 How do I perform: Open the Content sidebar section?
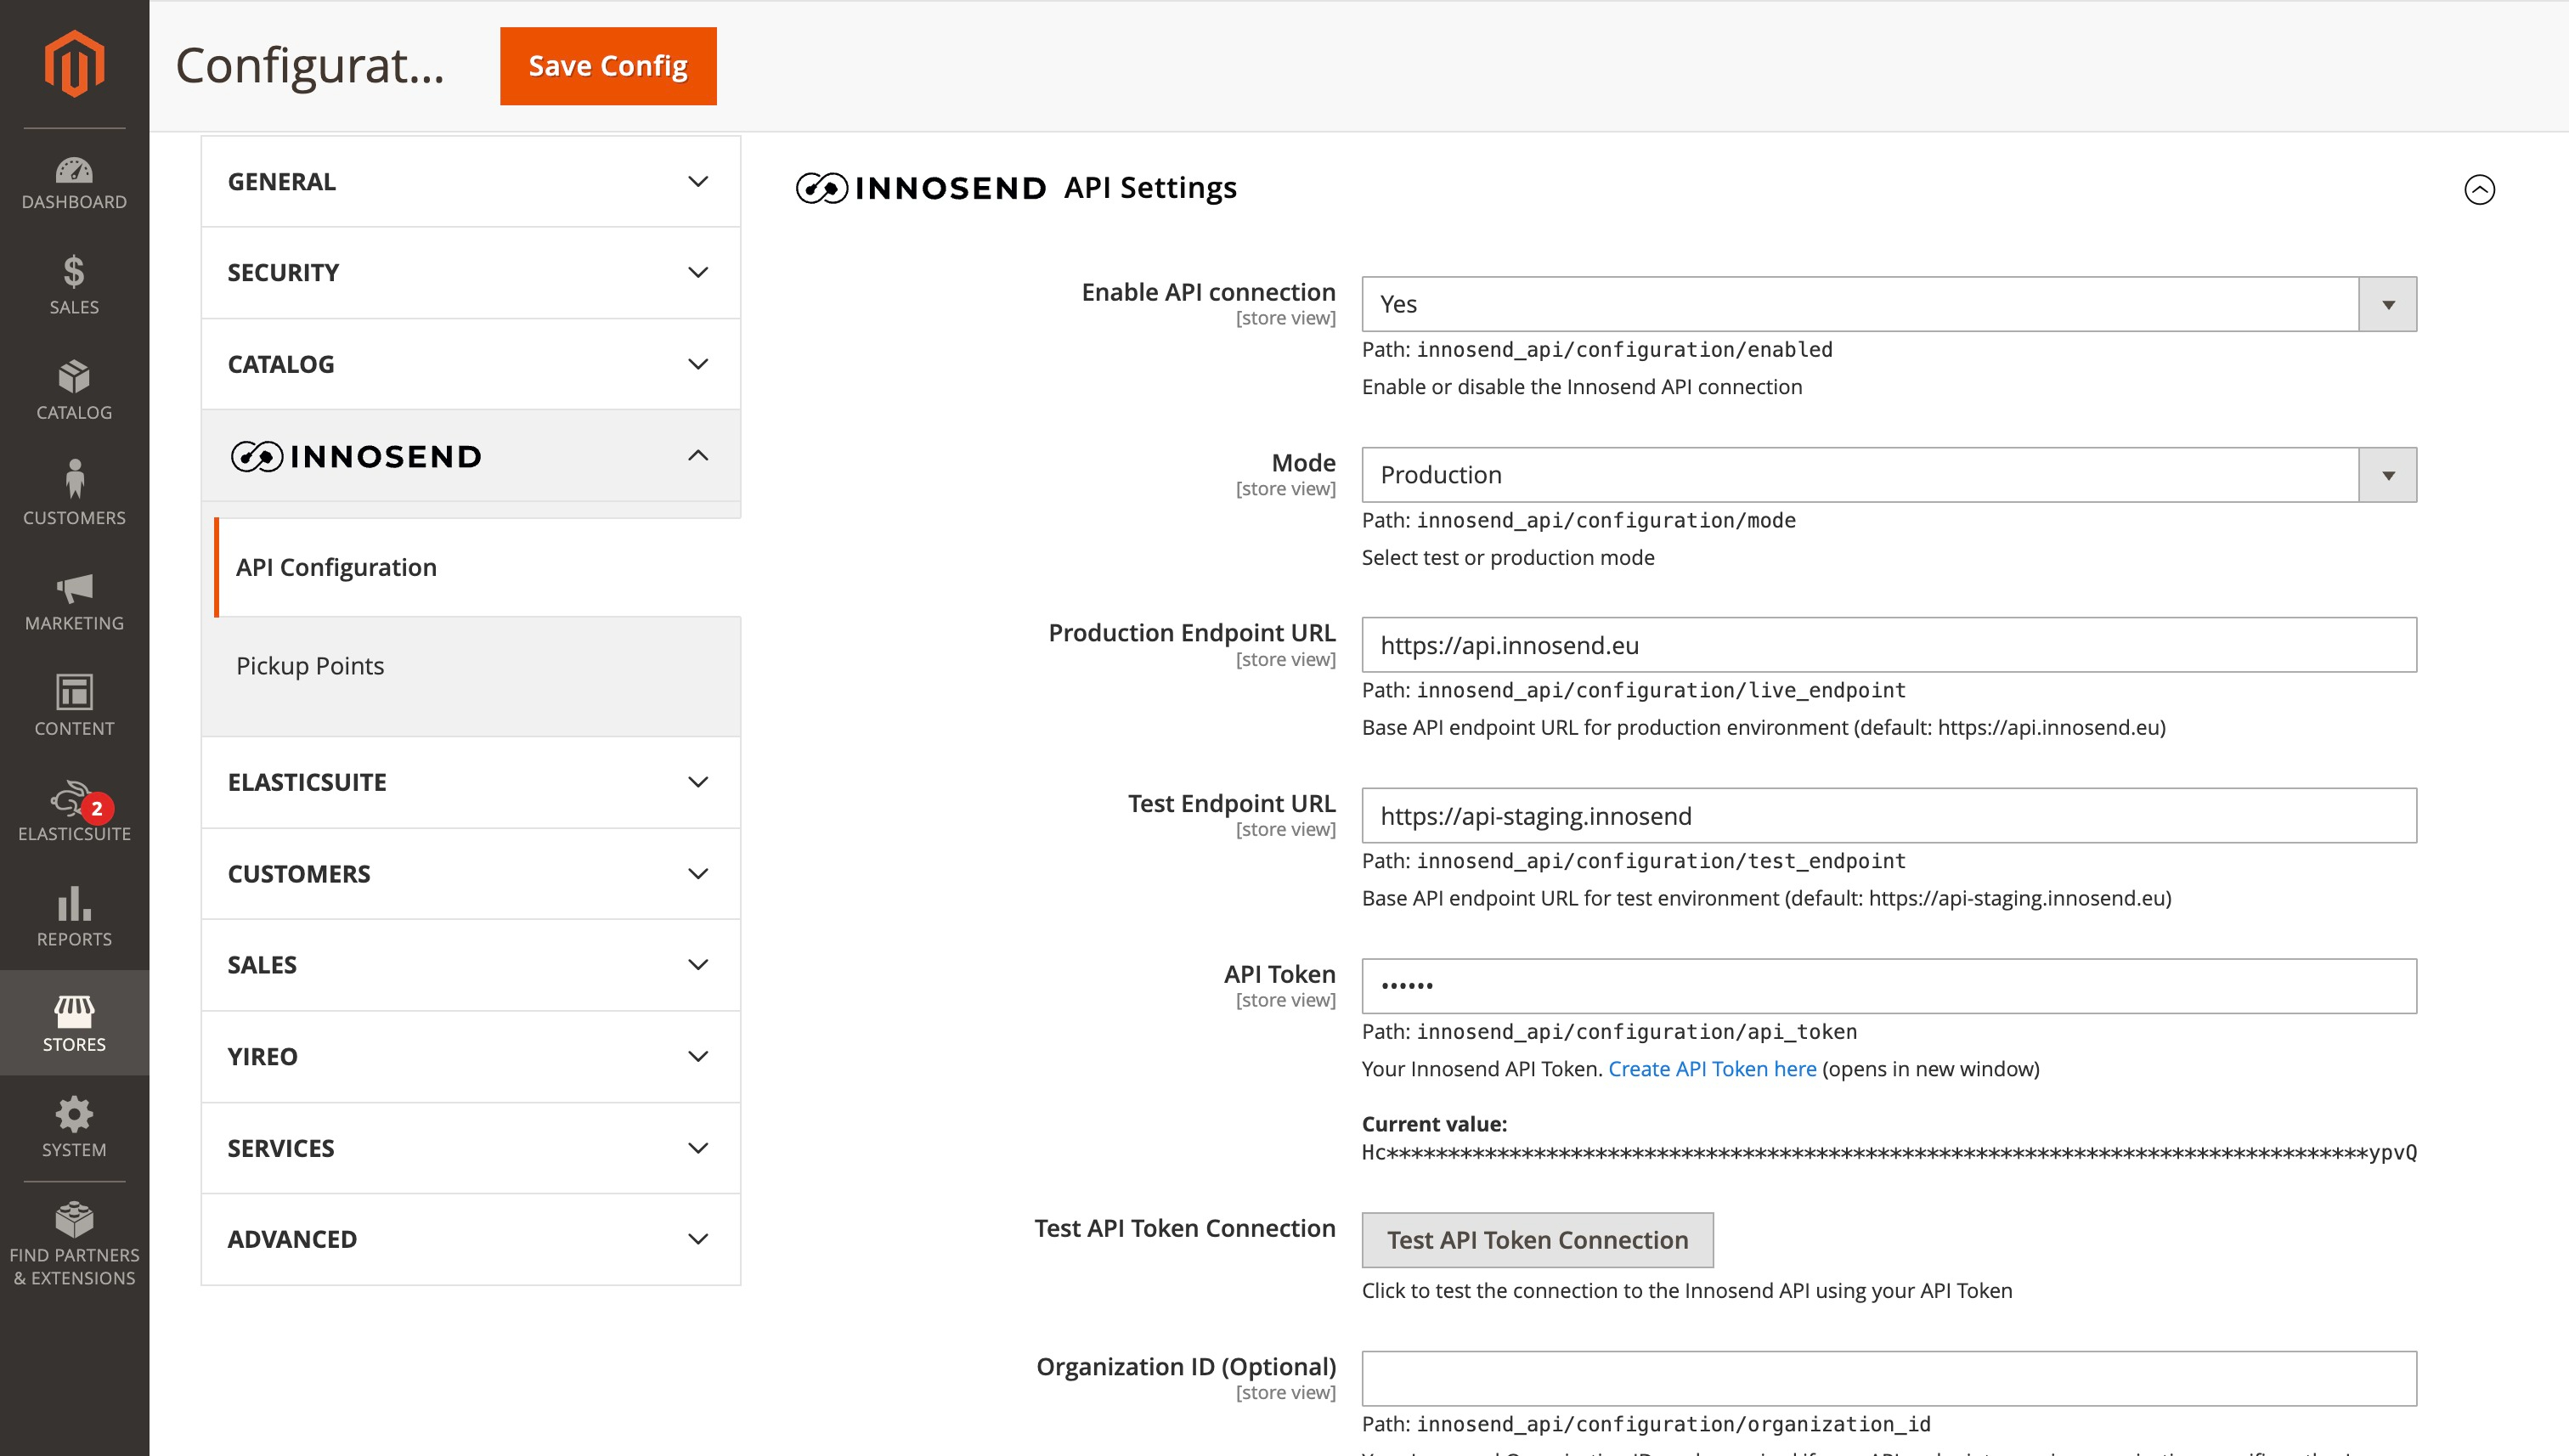[x=74, y=706]
